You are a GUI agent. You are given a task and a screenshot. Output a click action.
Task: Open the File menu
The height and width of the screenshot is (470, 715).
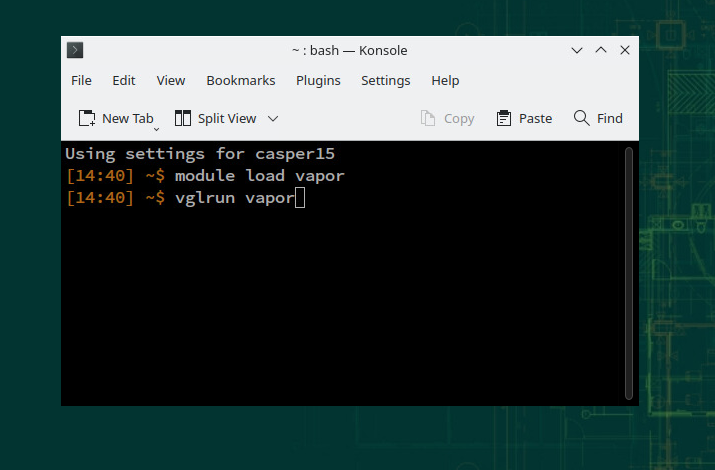81,80
